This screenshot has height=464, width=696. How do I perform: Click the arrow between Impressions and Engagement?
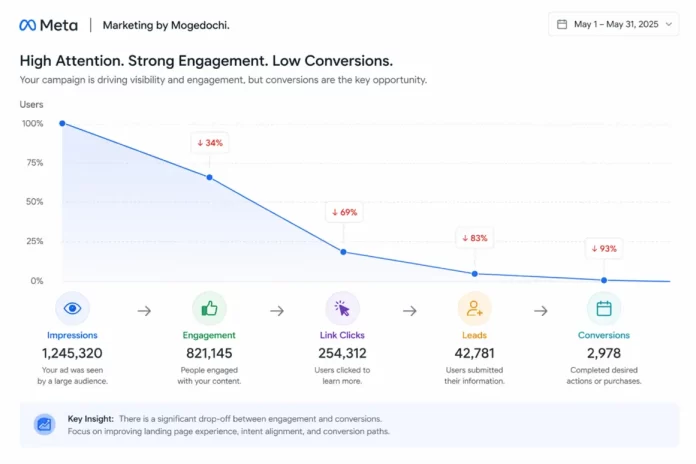(144, 311)
